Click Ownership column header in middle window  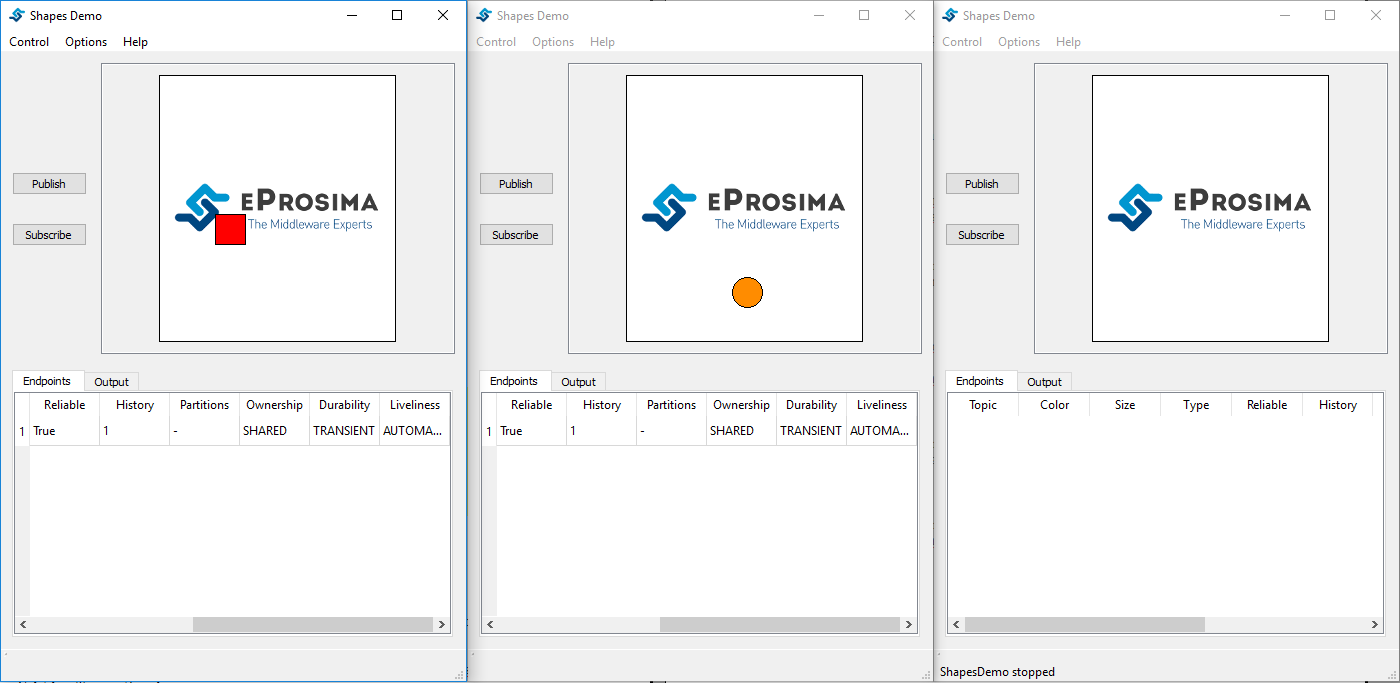tap(742, 405)
